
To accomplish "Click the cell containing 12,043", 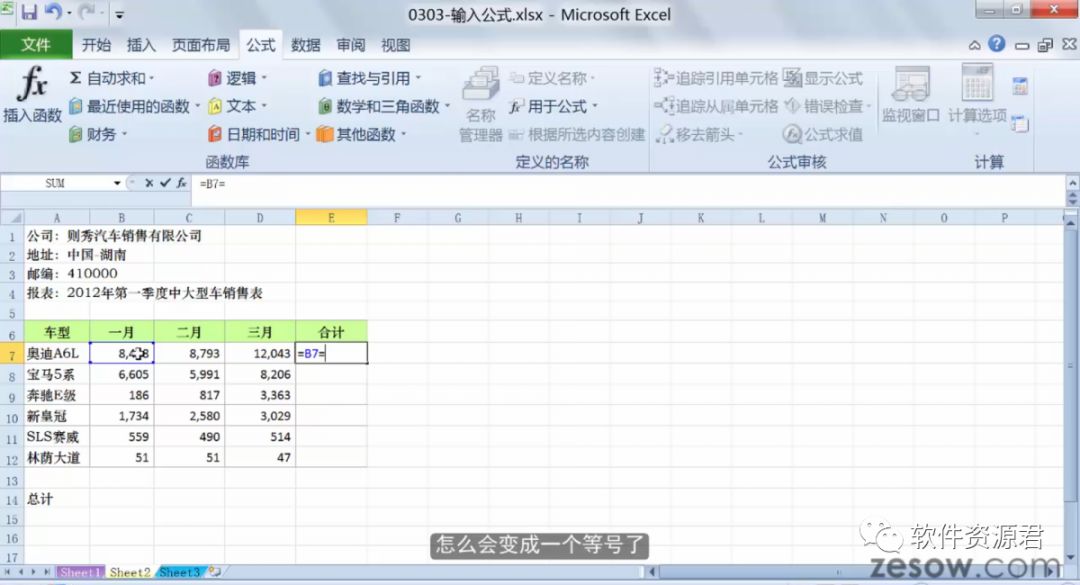I will click(x=260, y=353).
